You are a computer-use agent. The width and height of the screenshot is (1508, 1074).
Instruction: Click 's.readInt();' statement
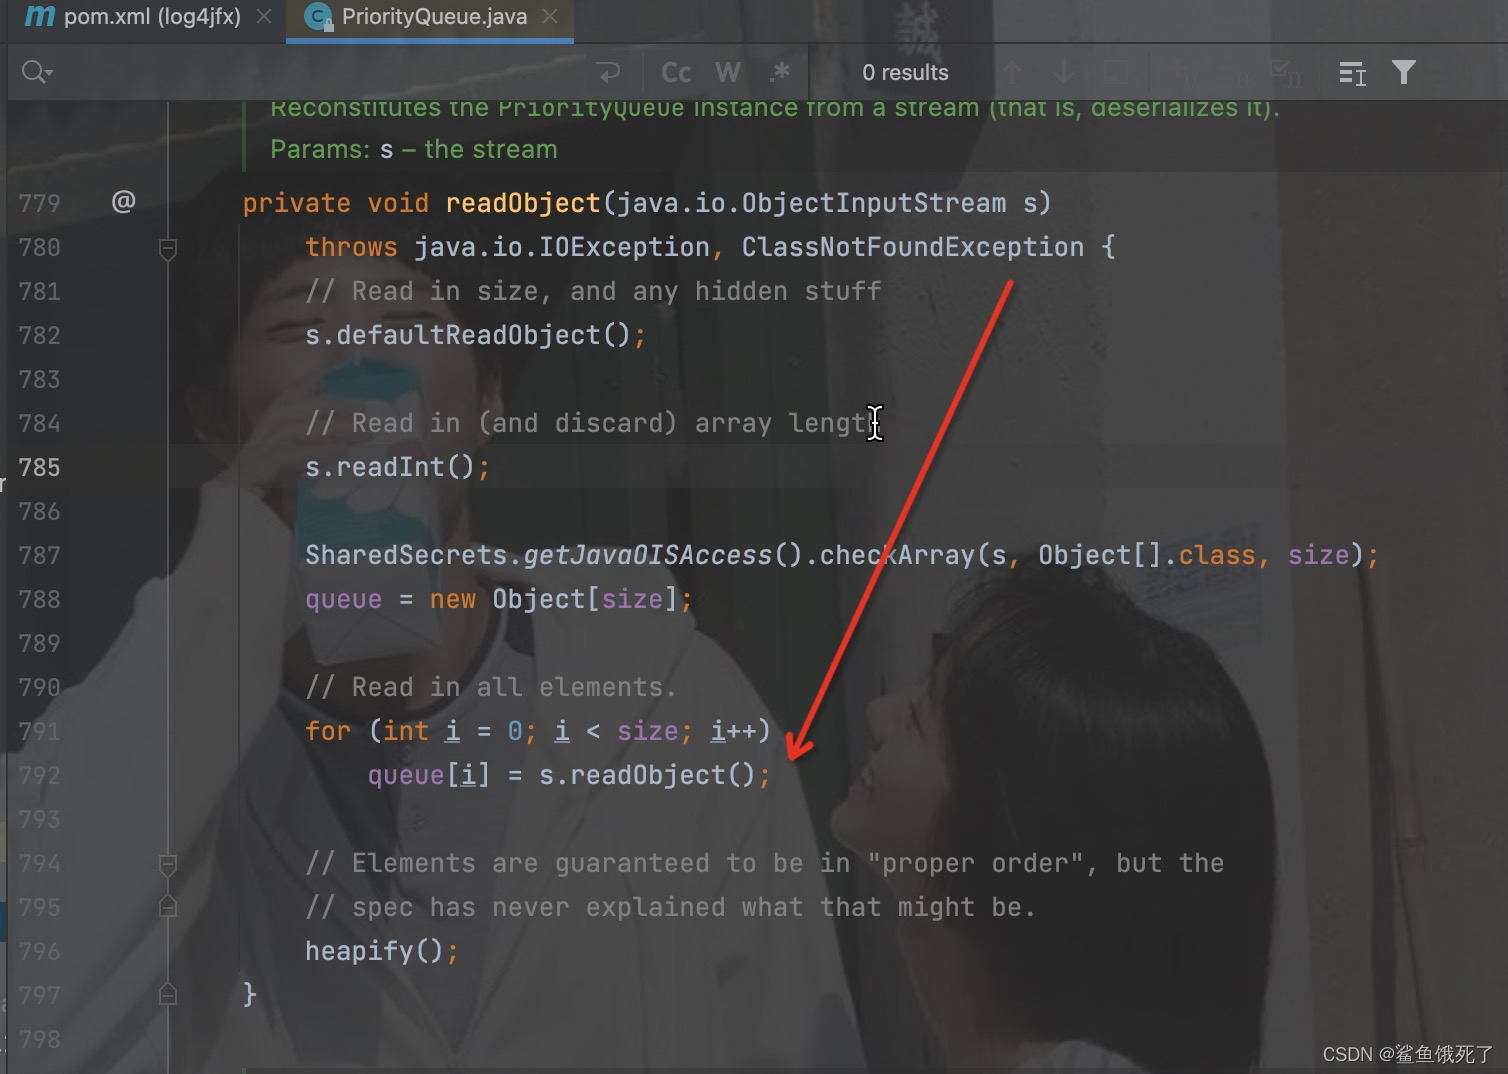tap(398, 467)
